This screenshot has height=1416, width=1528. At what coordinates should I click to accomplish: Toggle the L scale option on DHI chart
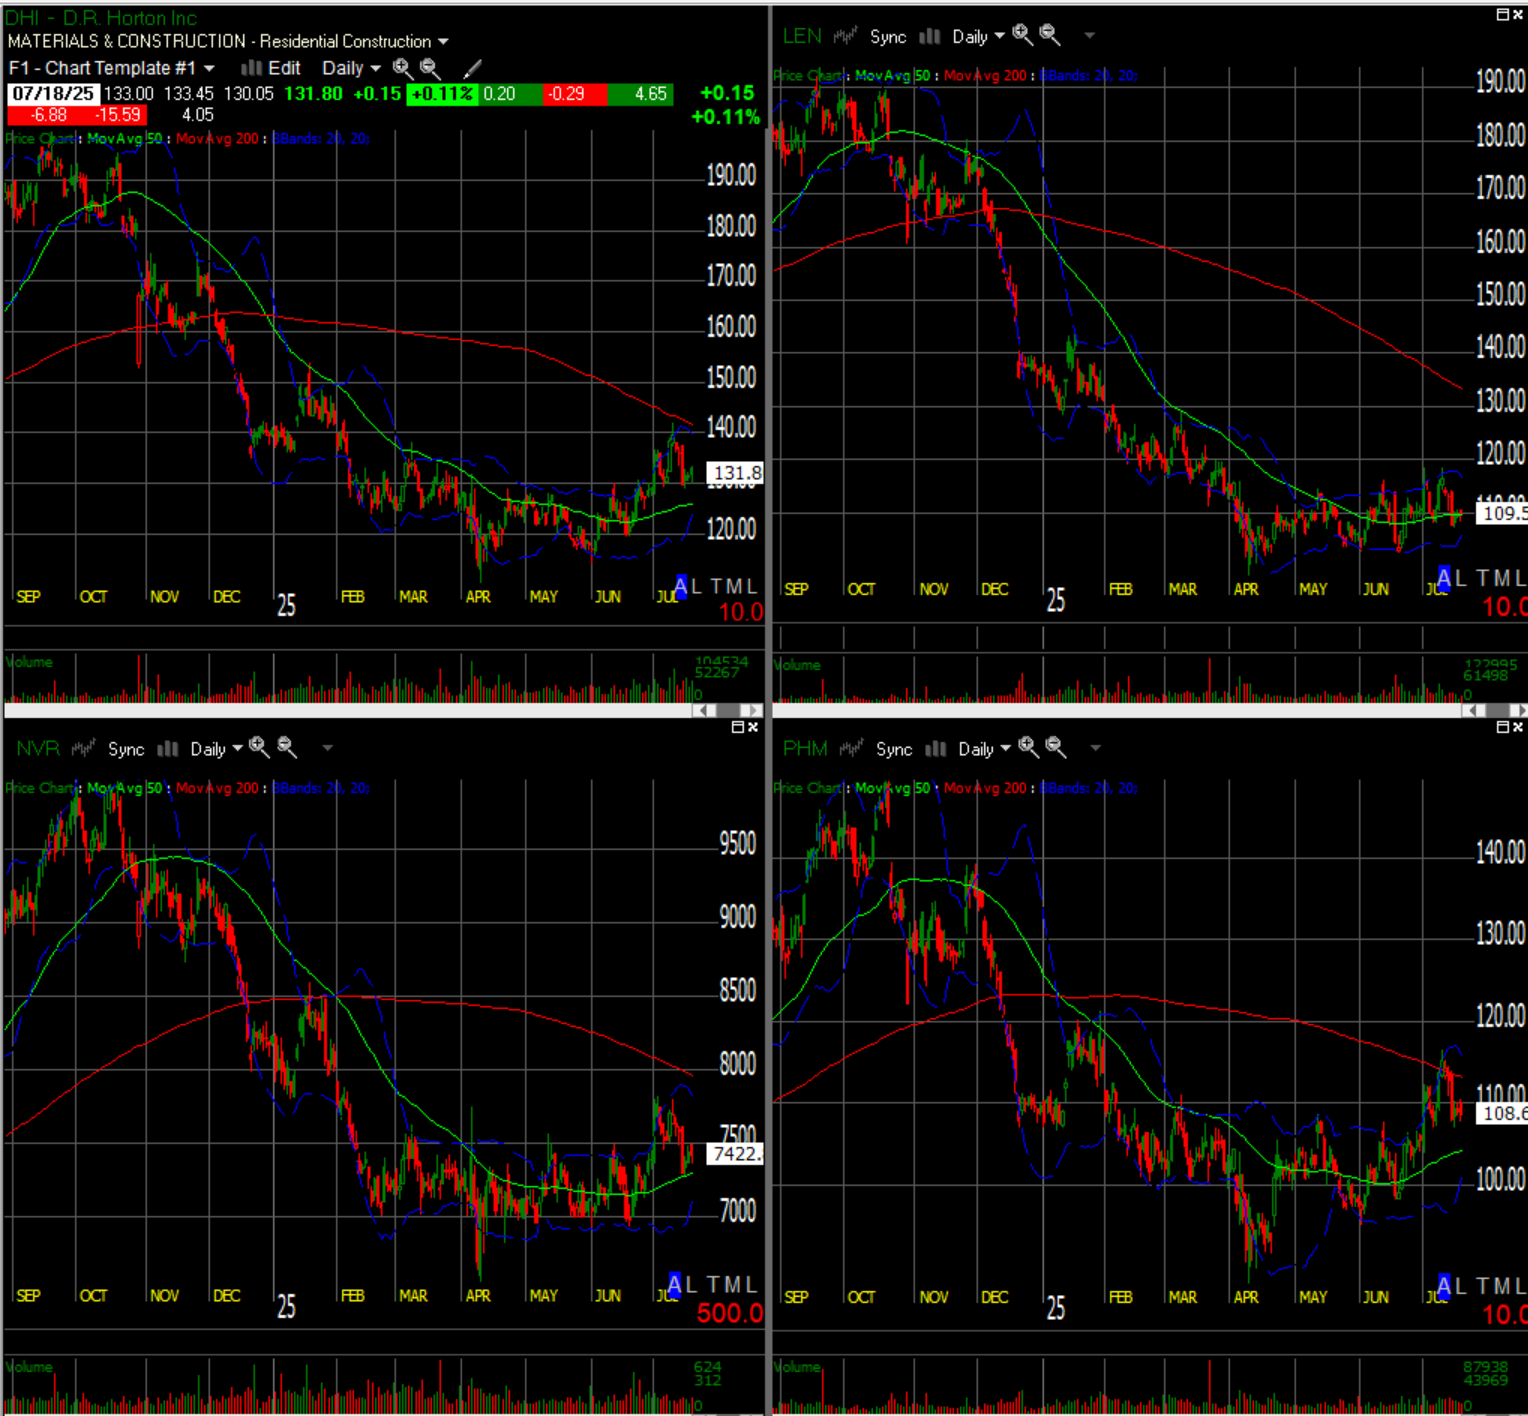point(696,587)
